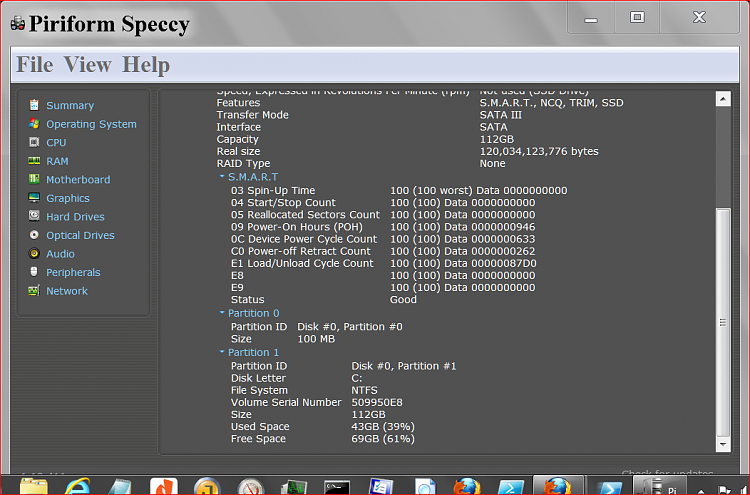Click the Peripherals mouse icon in sidebar
This screenshot has height=495, width=750.
point(34,272)
